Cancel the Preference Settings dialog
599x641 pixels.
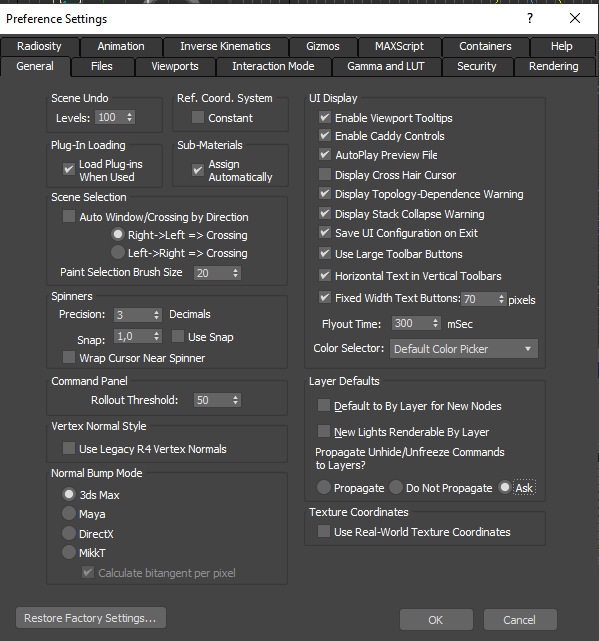point(520,620)
